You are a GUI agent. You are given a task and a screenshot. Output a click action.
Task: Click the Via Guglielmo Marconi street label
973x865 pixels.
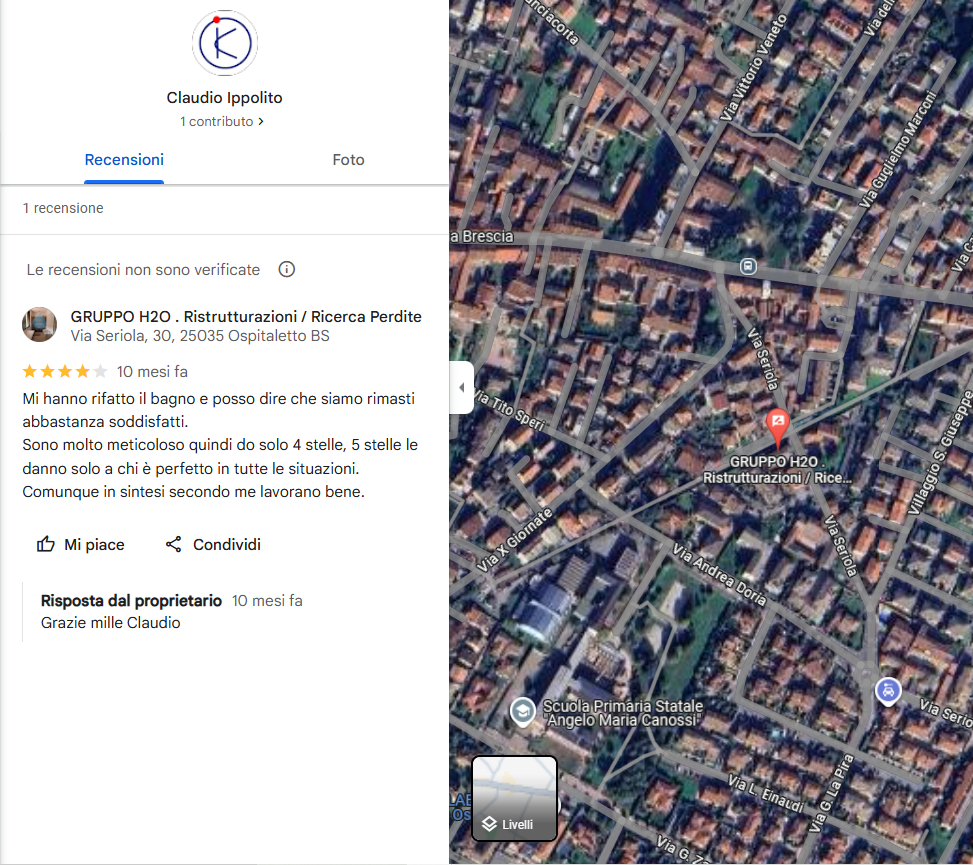[x=897, y=150]
